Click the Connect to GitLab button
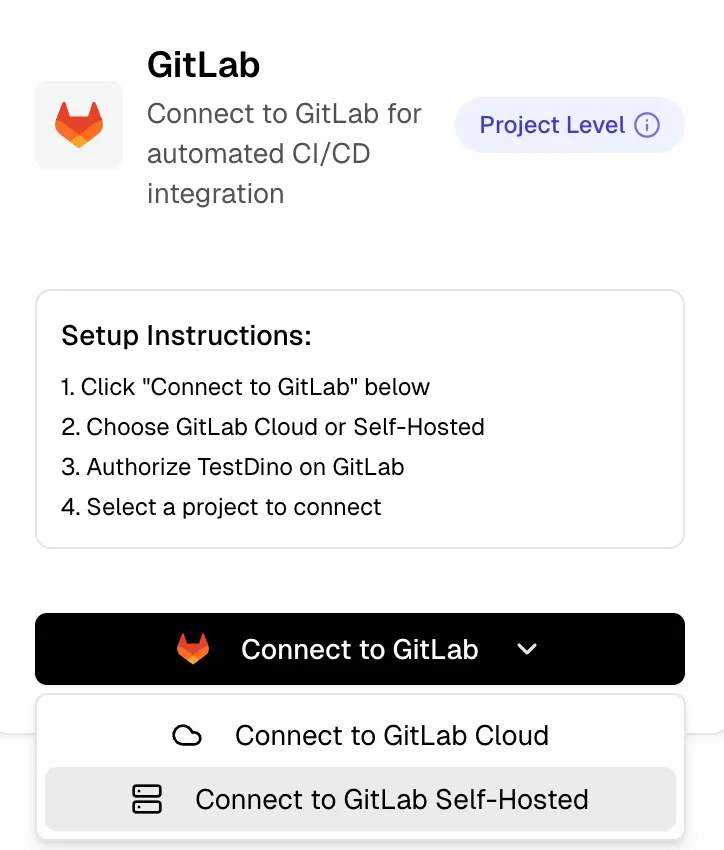The height and width of the screenshot is (850, 724). (x=360, y=649)
